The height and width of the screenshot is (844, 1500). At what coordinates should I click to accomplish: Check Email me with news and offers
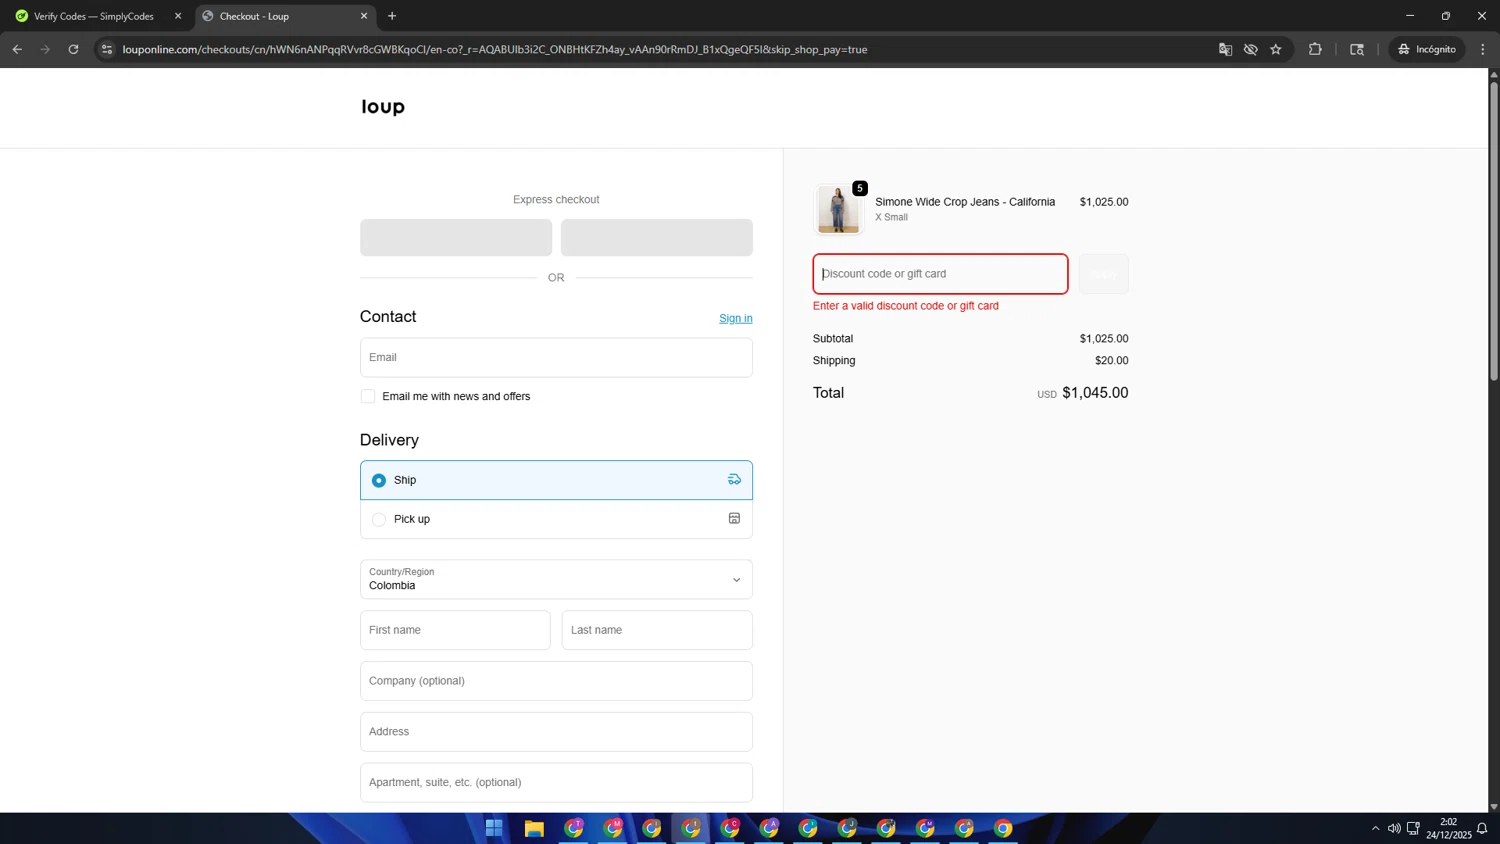tap(368, 396)
